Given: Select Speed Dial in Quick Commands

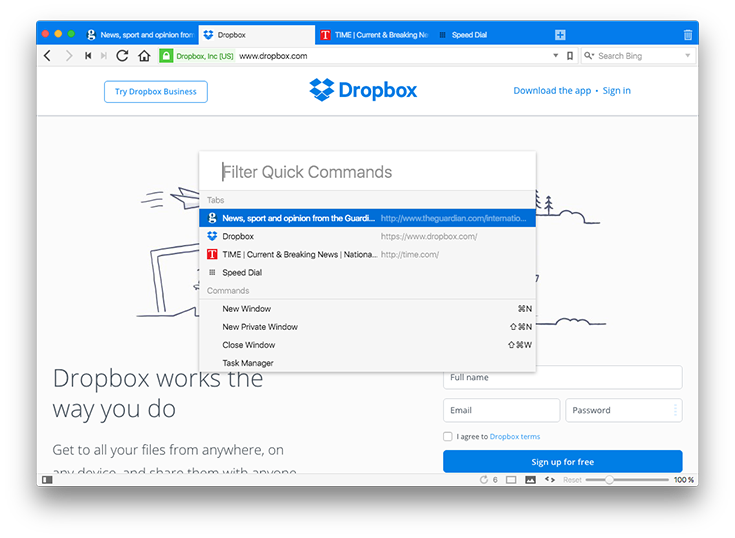Looking at the screenshot, I should click(368, 272).
